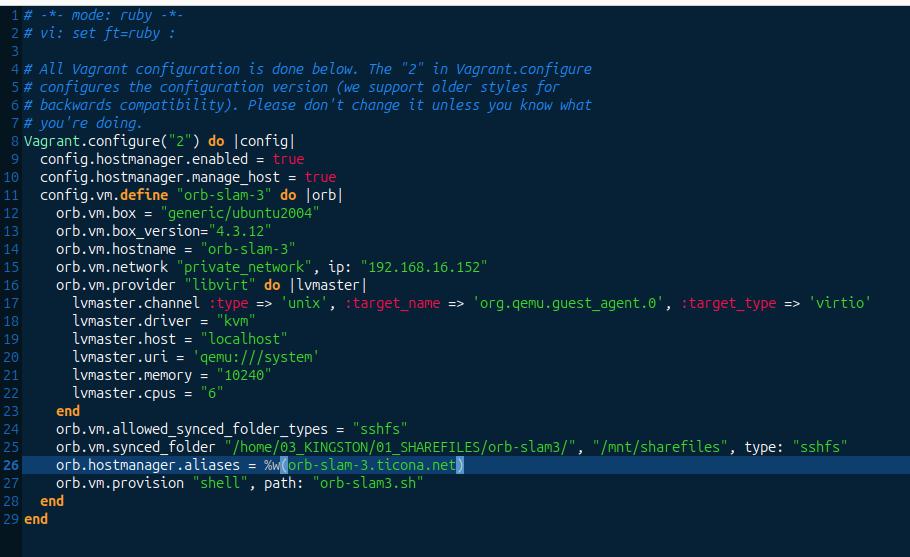Click "true" on the manage_host line
This screenshot has height=557, width=910.
tap(320, 177)
